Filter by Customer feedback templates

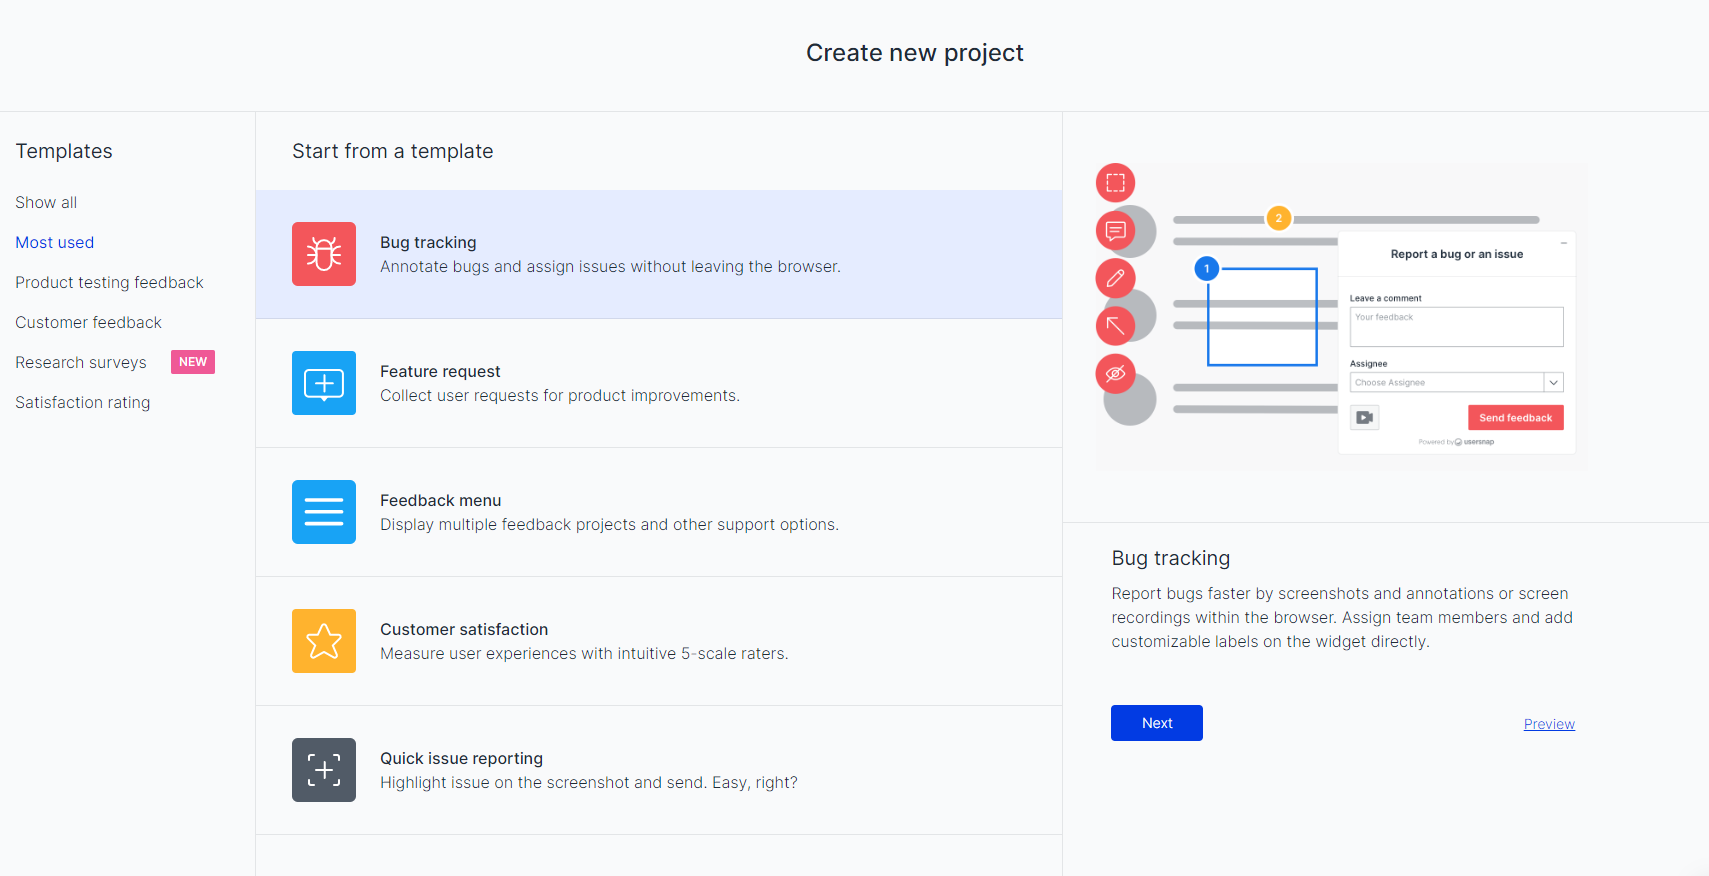pyautogui.click(x=88, y=322)
